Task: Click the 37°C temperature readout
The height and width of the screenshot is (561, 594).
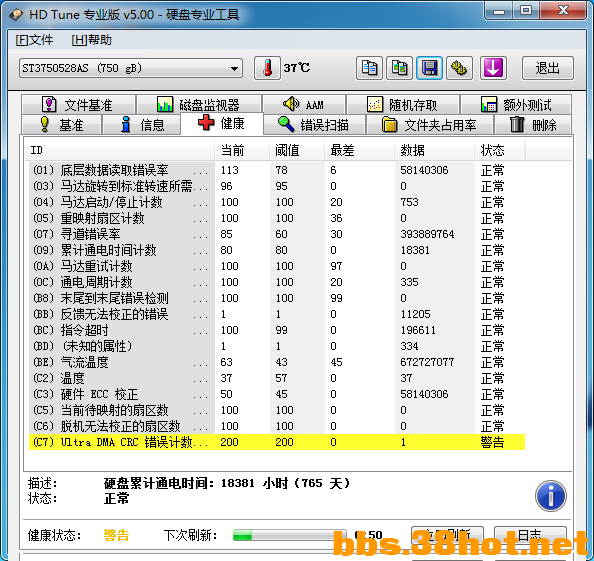Action: 297,68
